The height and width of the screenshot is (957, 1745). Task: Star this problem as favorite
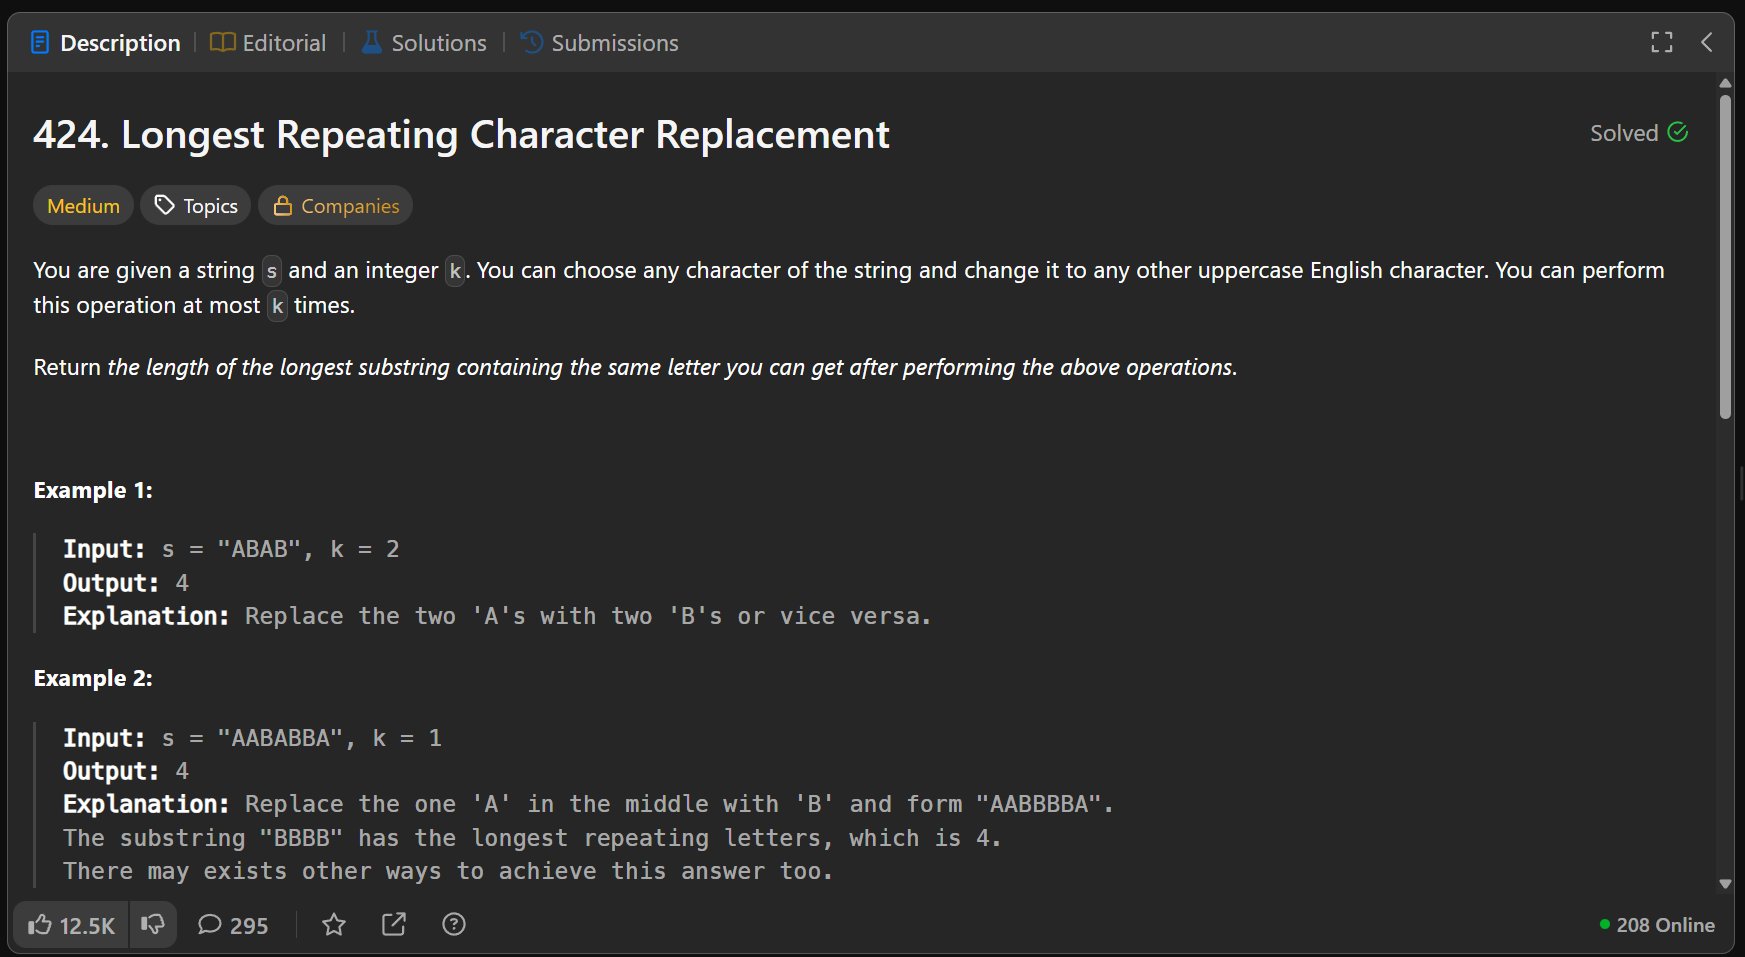[334, 925]
